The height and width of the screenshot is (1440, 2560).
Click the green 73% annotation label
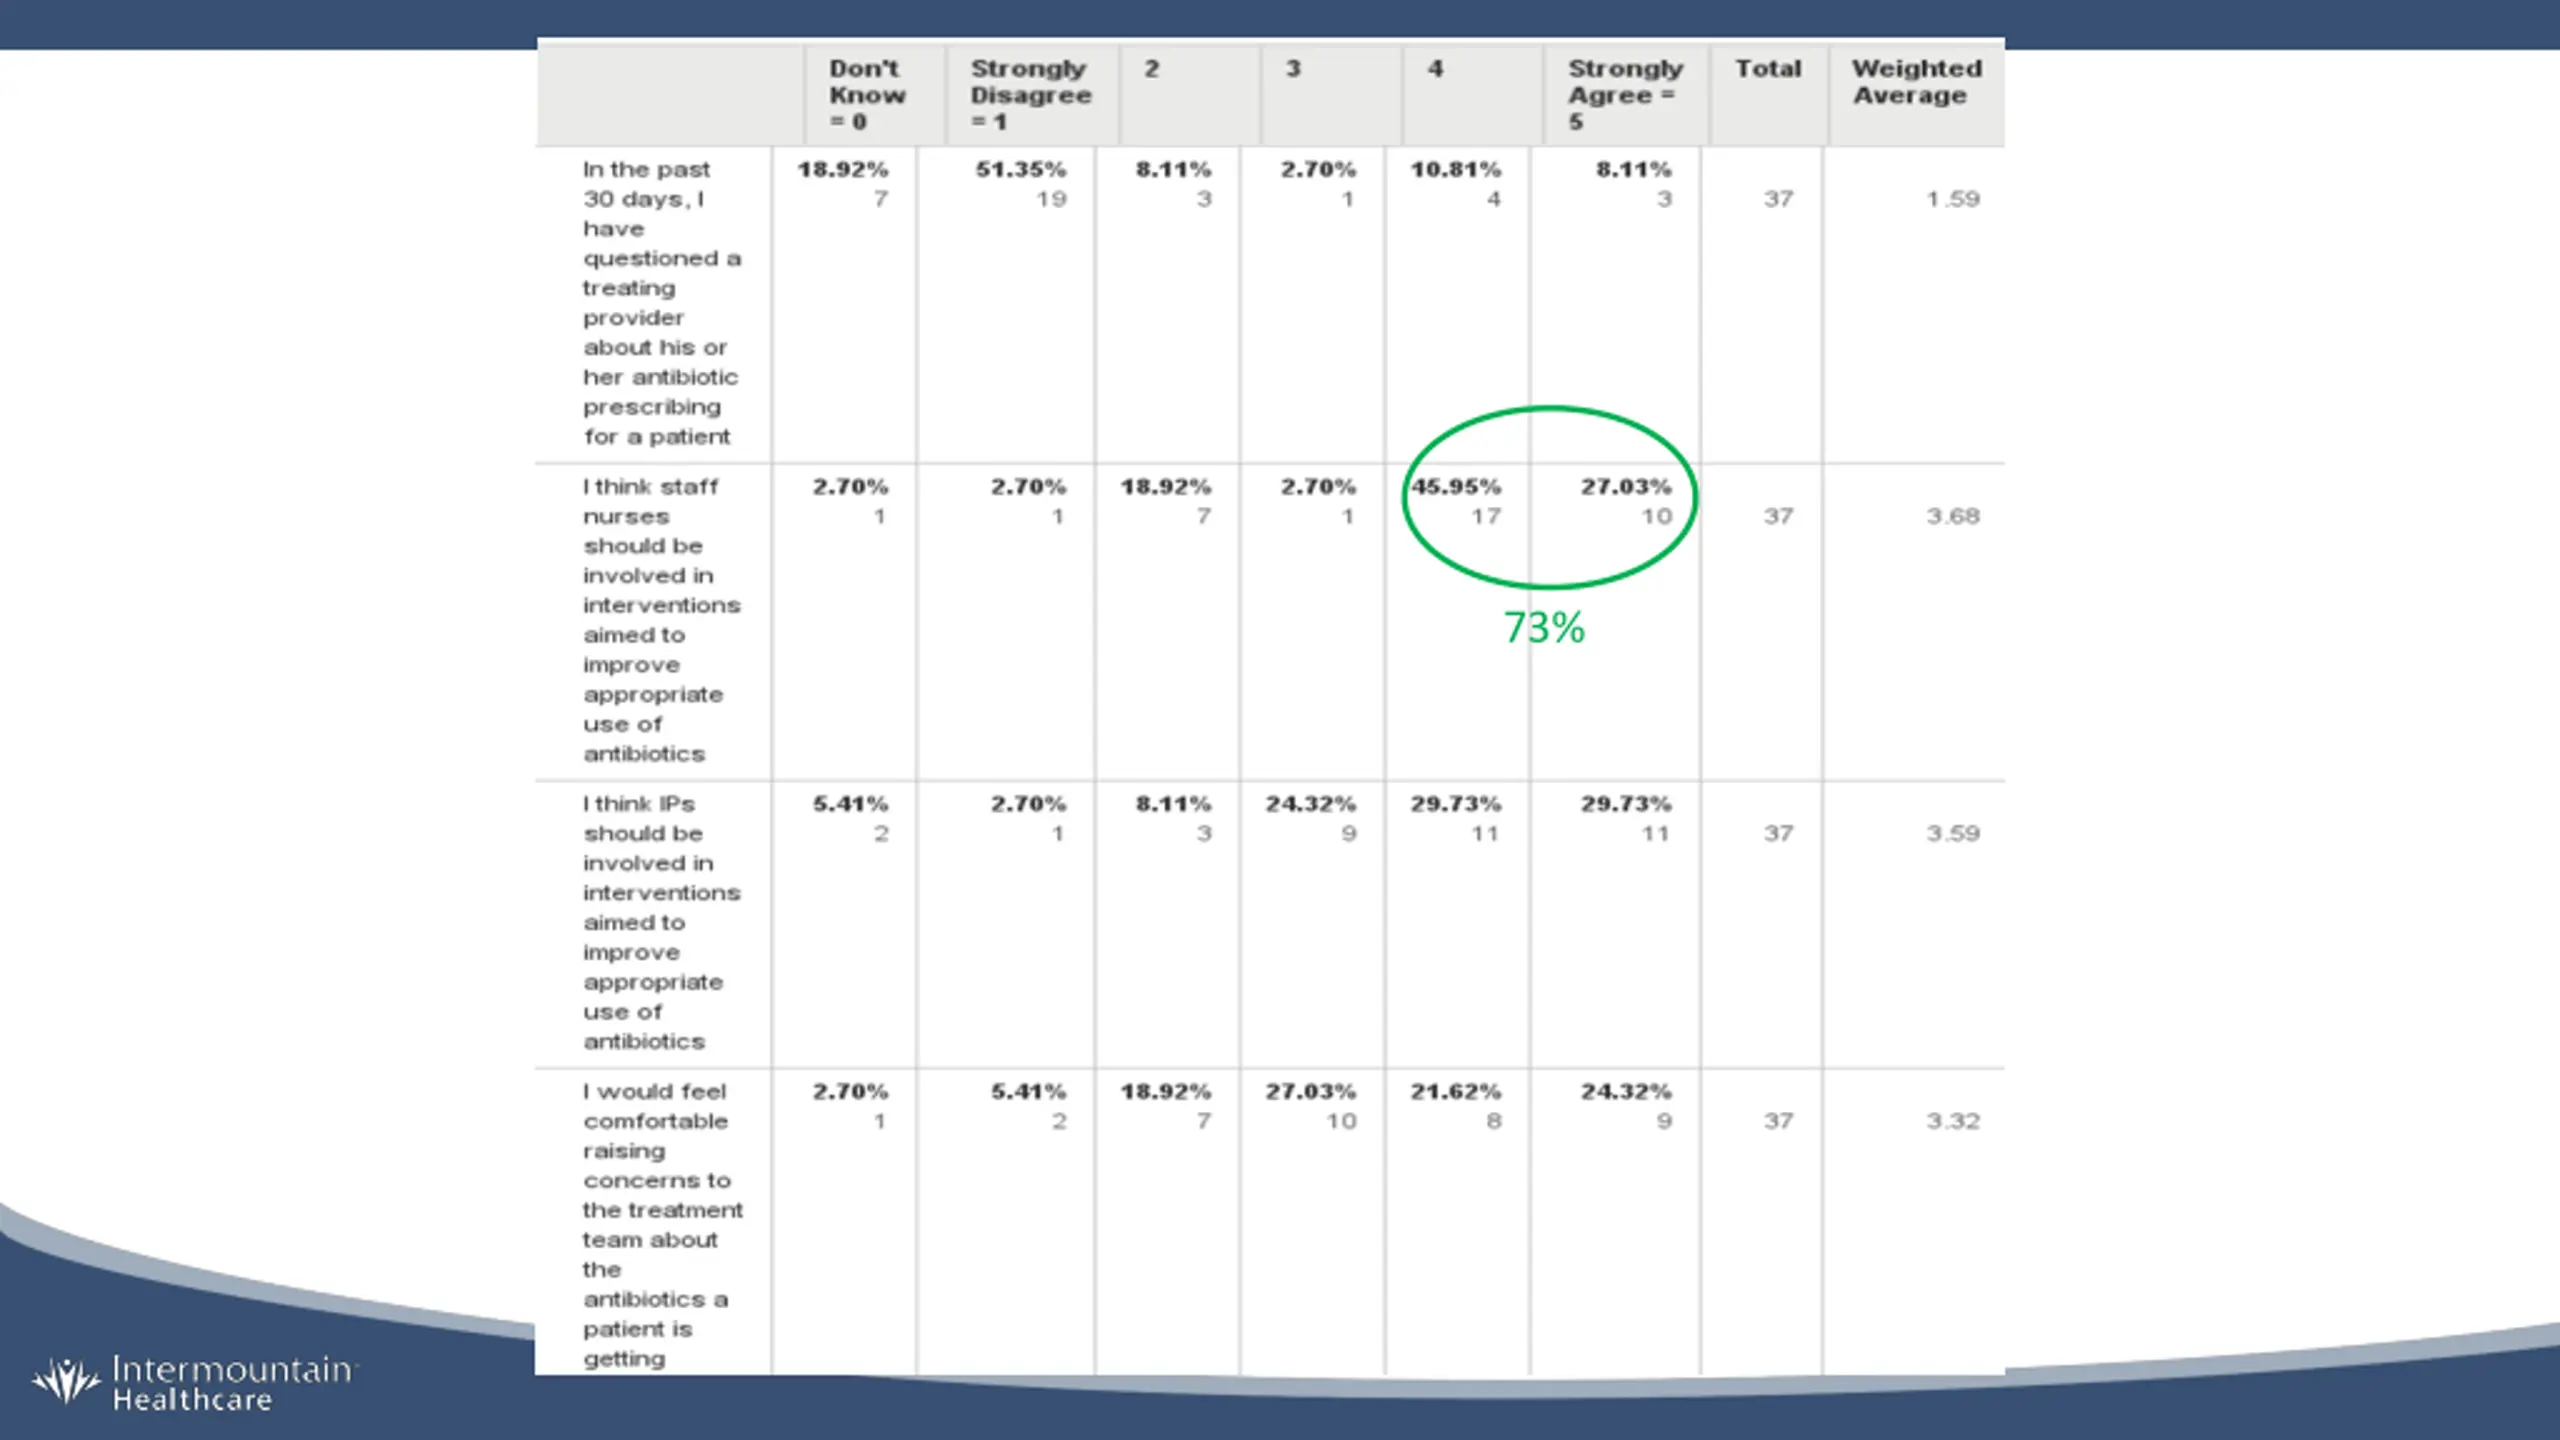[x=1544, y=628]
